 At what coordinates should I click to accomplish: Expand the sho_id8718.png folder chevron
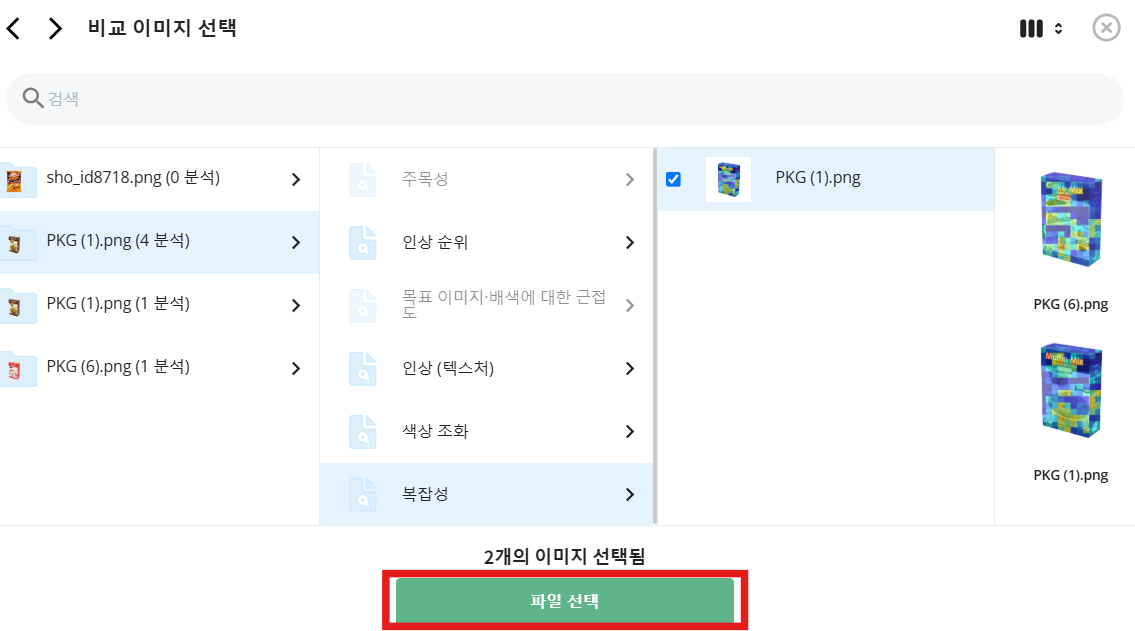[295, 179]
